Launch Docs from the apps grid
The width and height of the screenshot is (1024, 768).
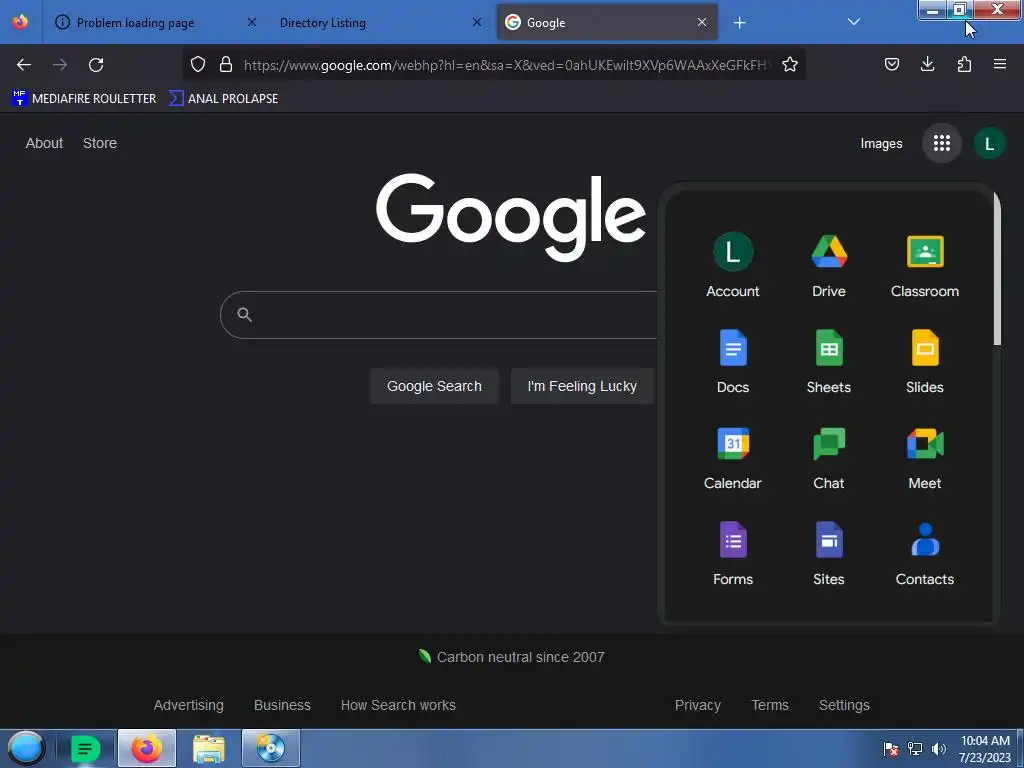coord(733,362)
